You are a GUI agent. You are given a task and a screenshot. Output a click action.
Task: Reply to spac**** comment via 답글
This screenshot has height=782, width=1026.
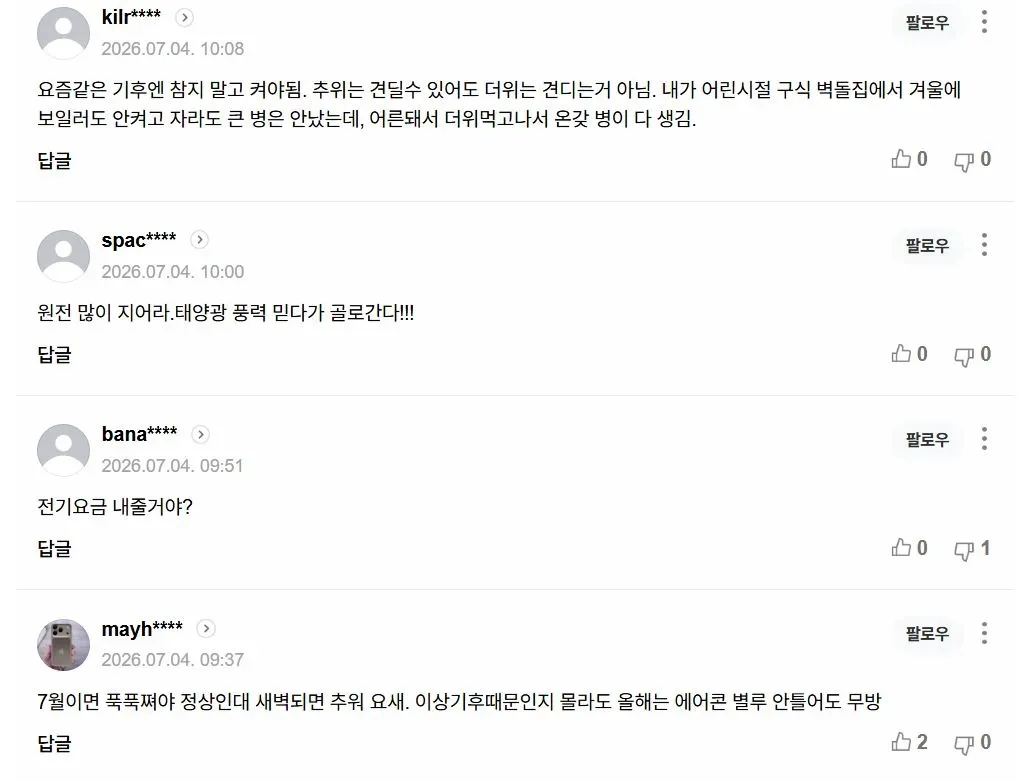[x=54, y=355]
